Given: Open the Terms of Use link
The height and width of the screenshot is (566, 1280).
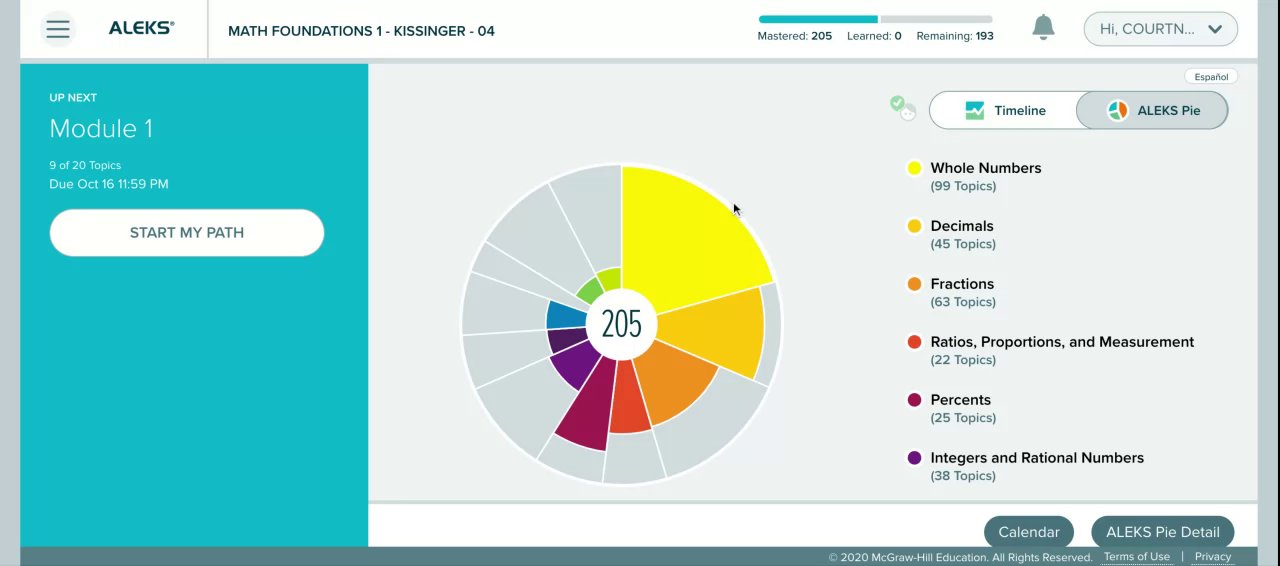Looking at the screenshot, I should (x=1136, y=557).
